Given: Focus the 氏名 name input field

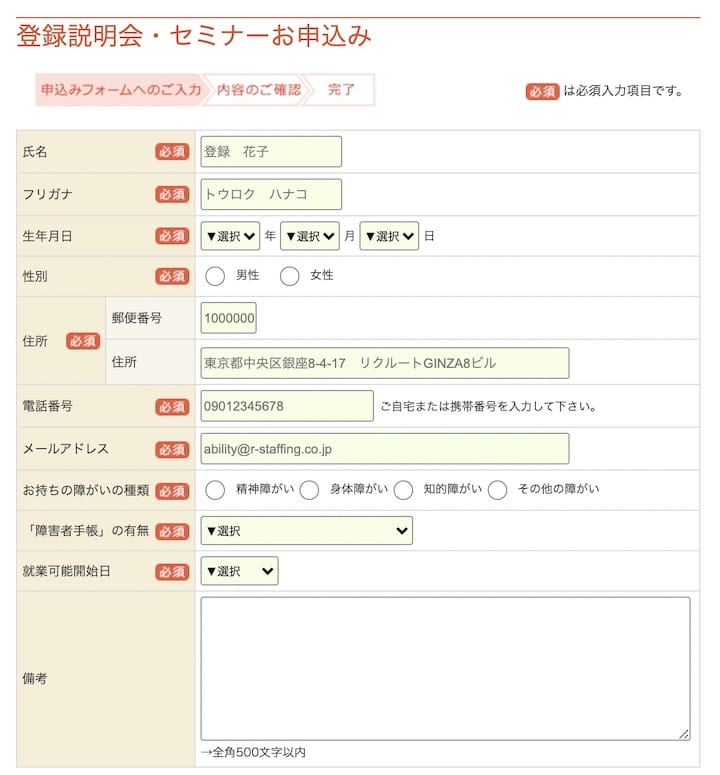Looking at the screenshot, I should (271, 152).
